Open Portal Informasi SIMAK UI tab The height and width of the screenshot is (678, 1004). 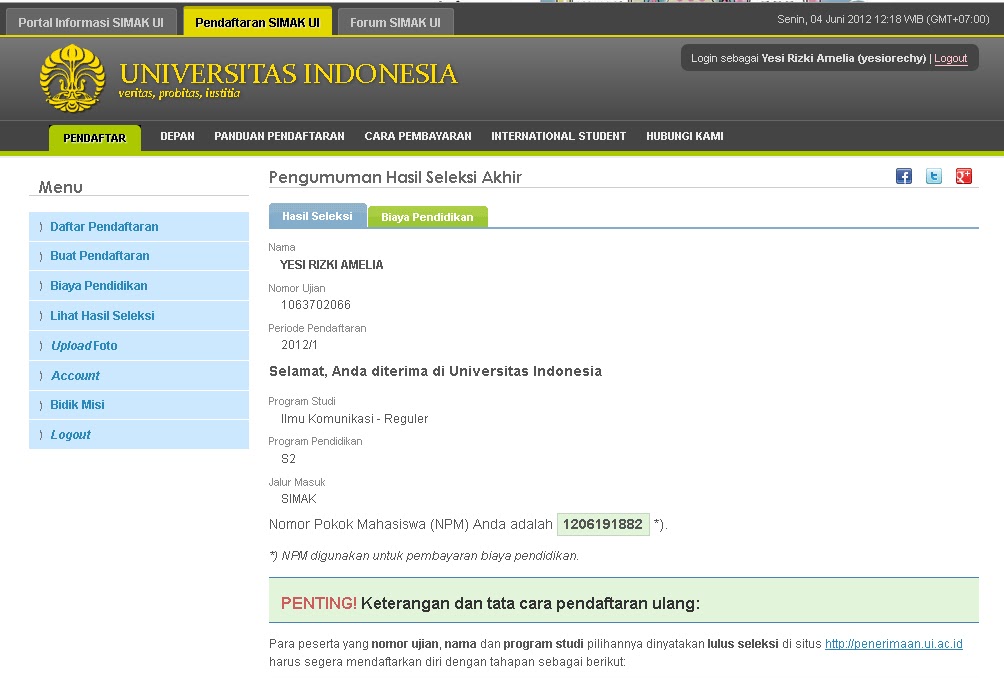(x=91, y=22)
